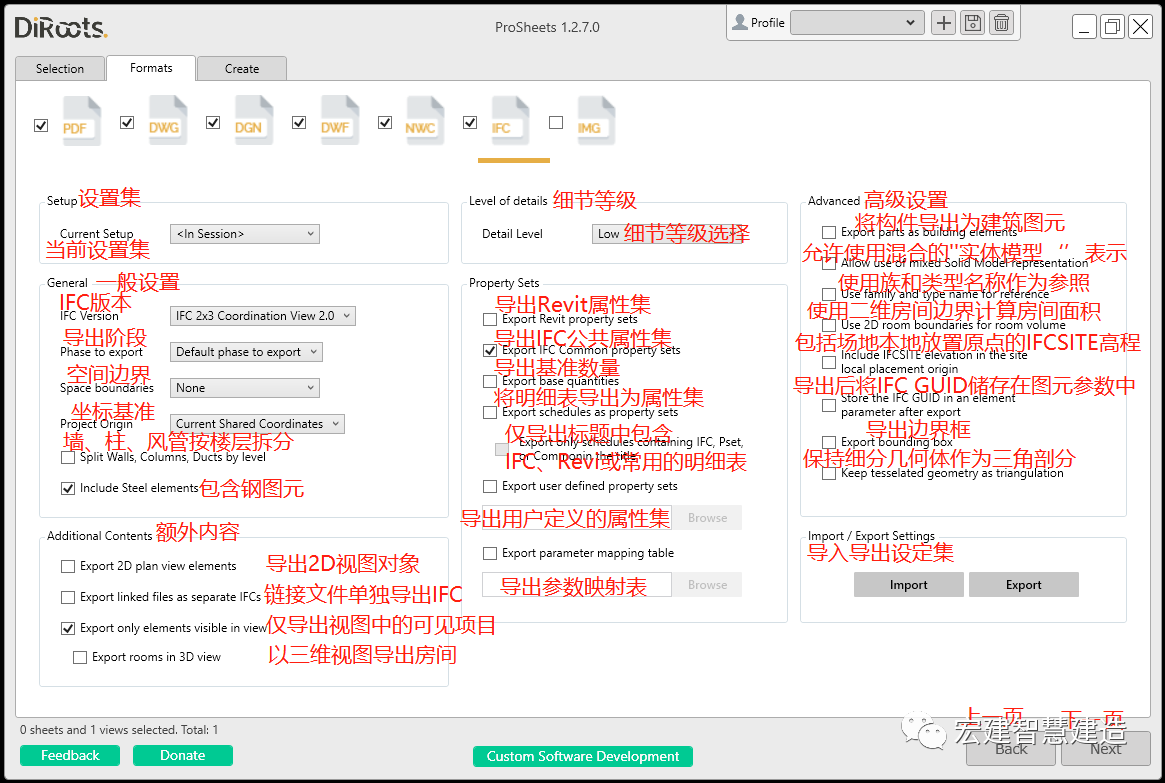
Task: Toggle Export IFC Common property sets
Action: [490, 351]
